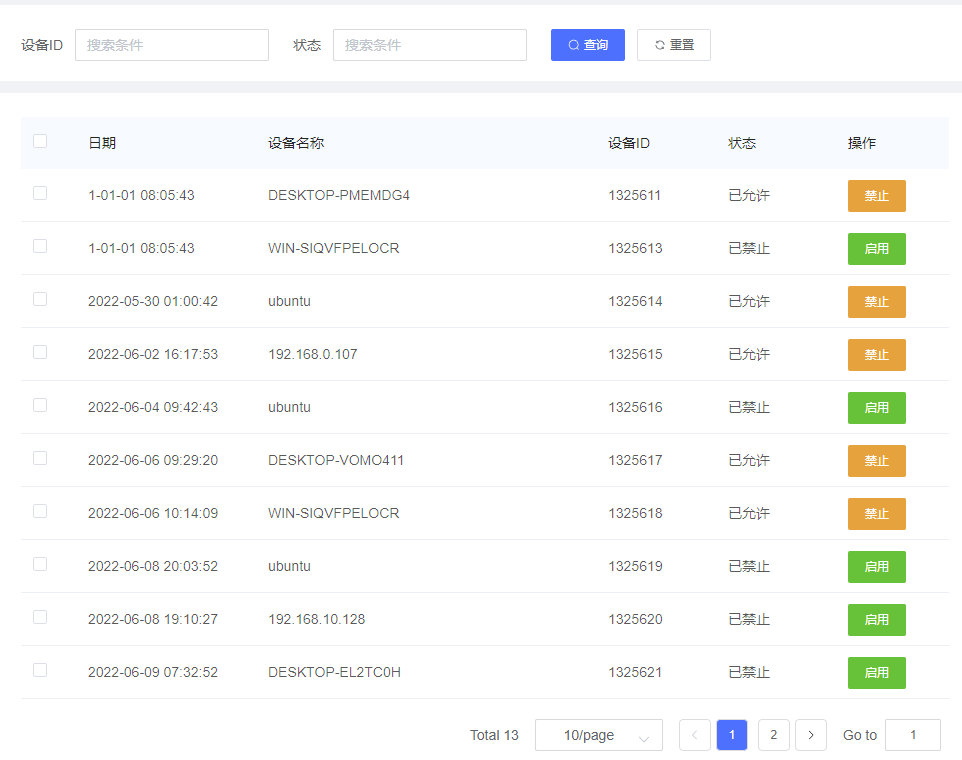
Task: Click 启用 for device 1325613
Action: [x=877, y=248]
